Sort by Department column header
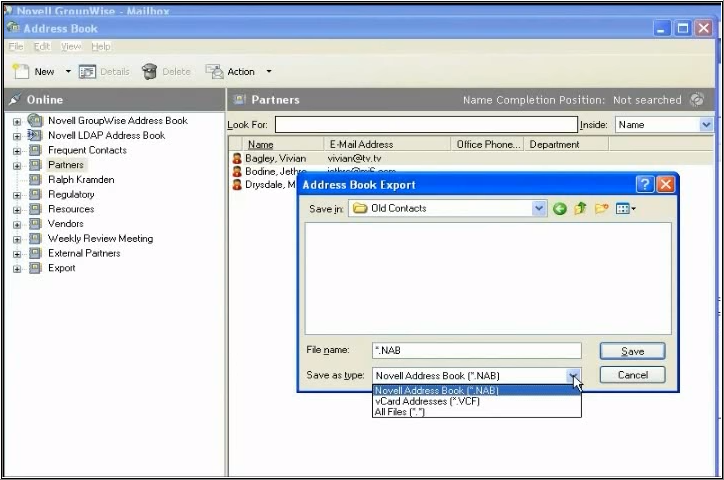This screenshot has width=724, height=480. [x=567, y=144]
